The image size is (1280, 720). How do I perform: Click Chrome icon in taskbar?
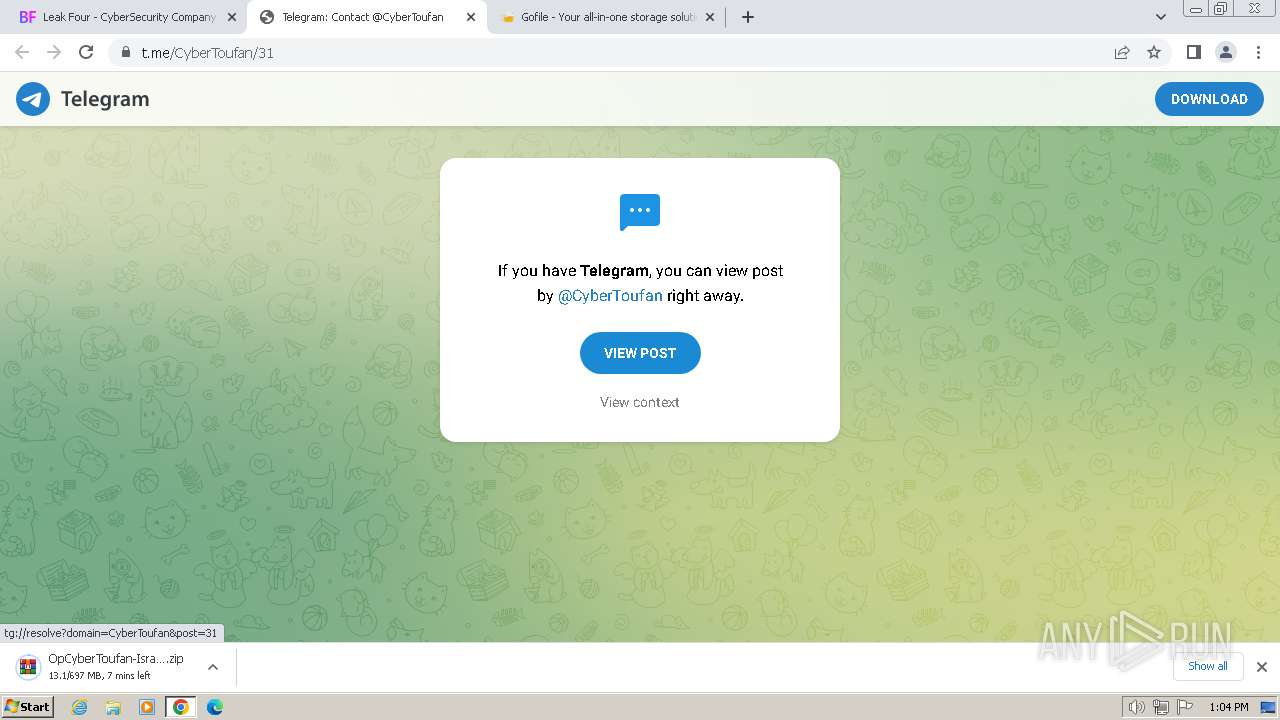pos(181,707)
